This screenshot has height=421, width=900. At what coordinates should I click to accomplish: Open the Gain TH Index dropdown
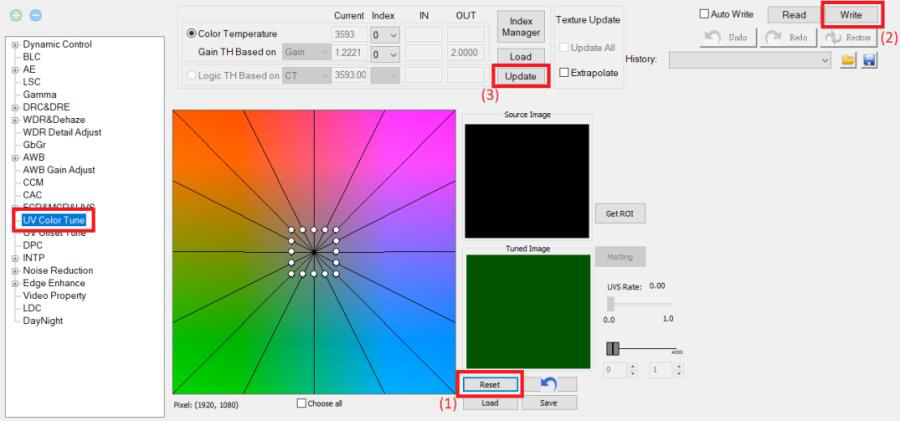pos(385,54)
